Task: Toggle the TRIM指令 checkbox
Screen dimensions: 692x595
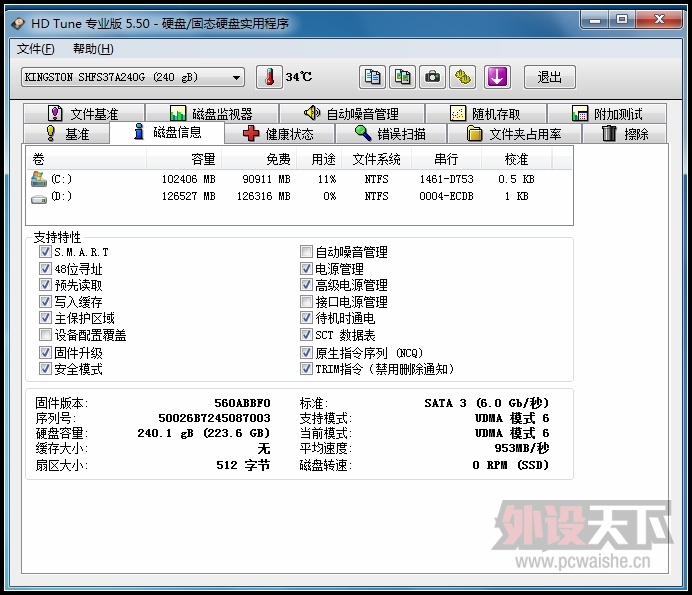Action: coord(306,369)
